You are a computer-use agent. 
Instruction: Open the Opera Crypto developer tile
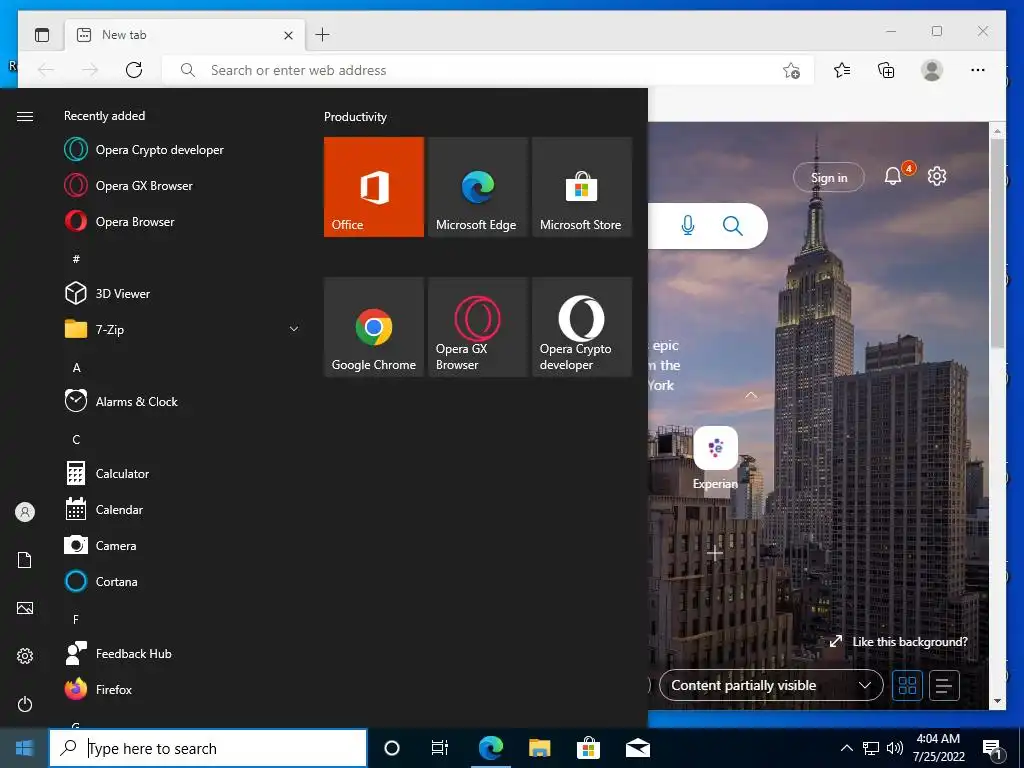pyautogui.click(x=582, y=327)
